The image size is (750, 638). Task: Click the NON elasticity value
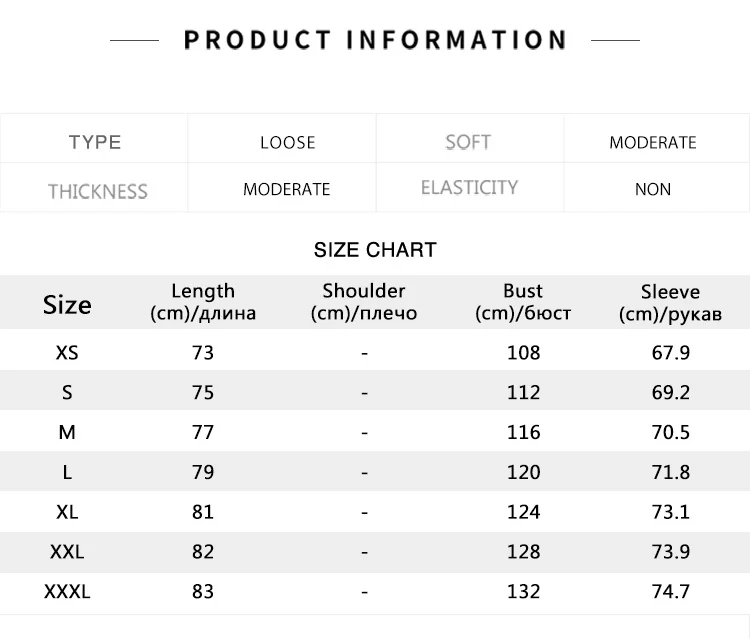[653, 189]
